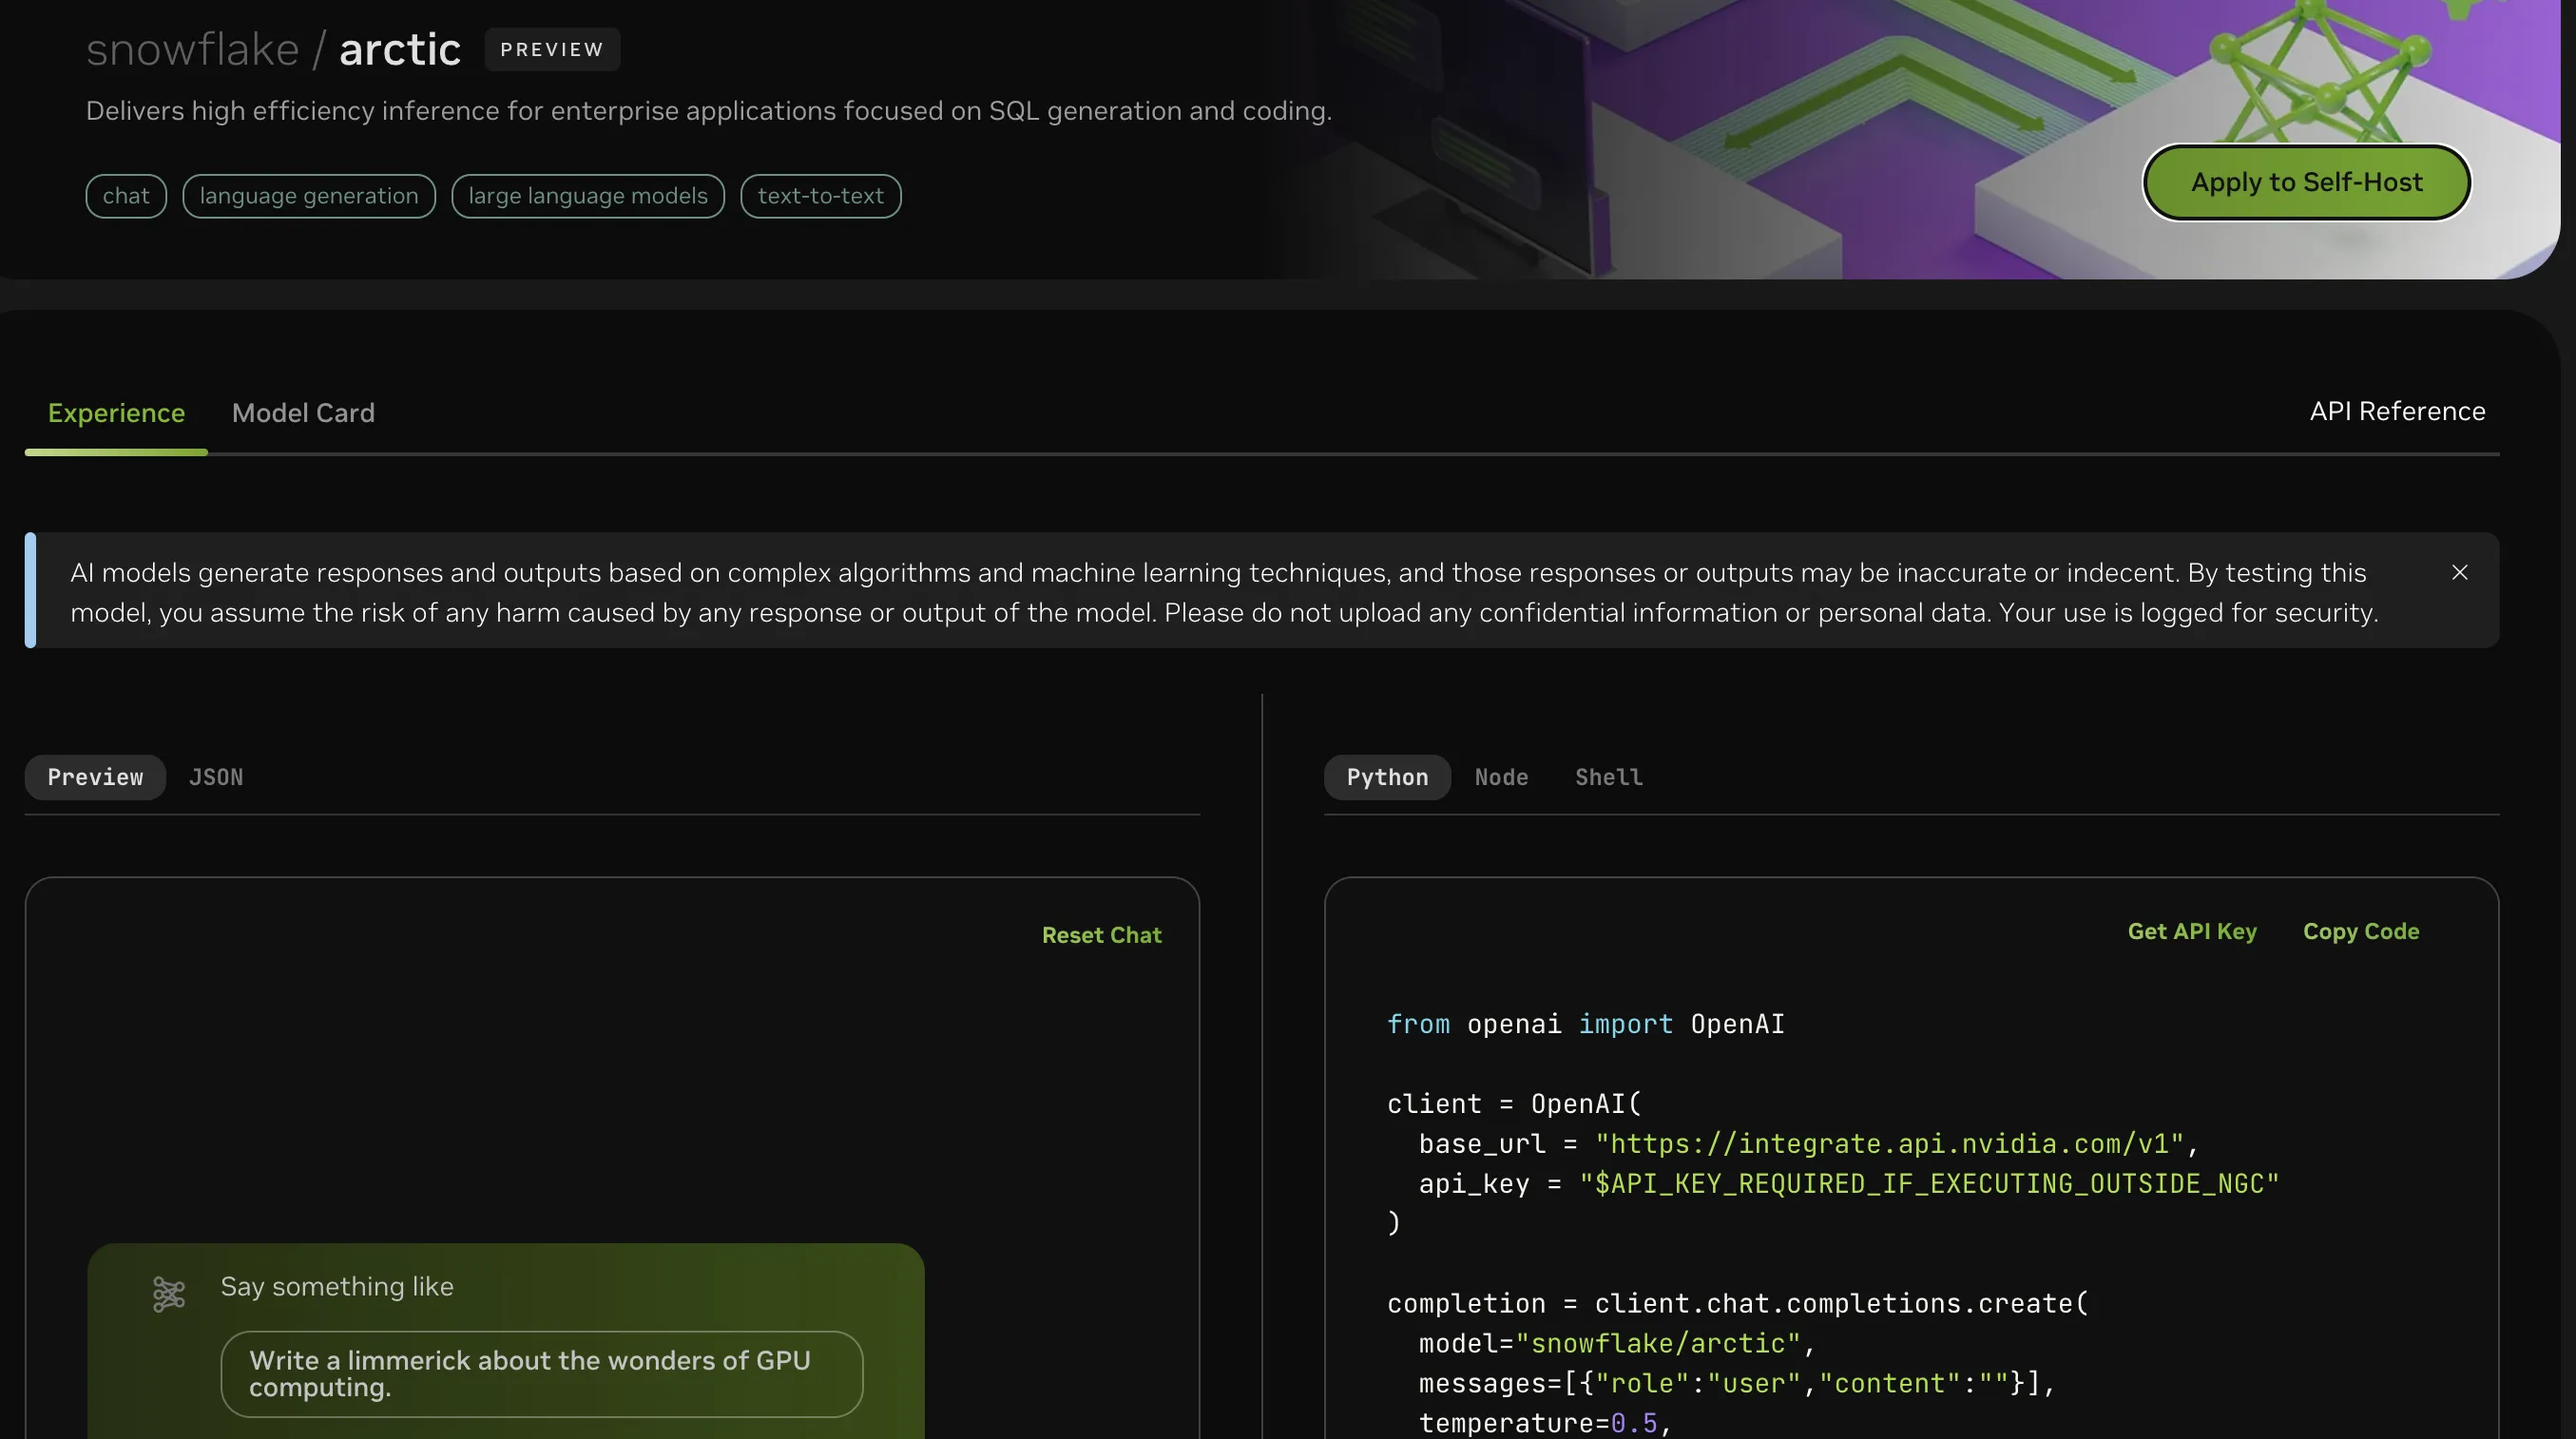Select the 'language generation' tag
The image size is (2576, 1439).
point(309,196)
